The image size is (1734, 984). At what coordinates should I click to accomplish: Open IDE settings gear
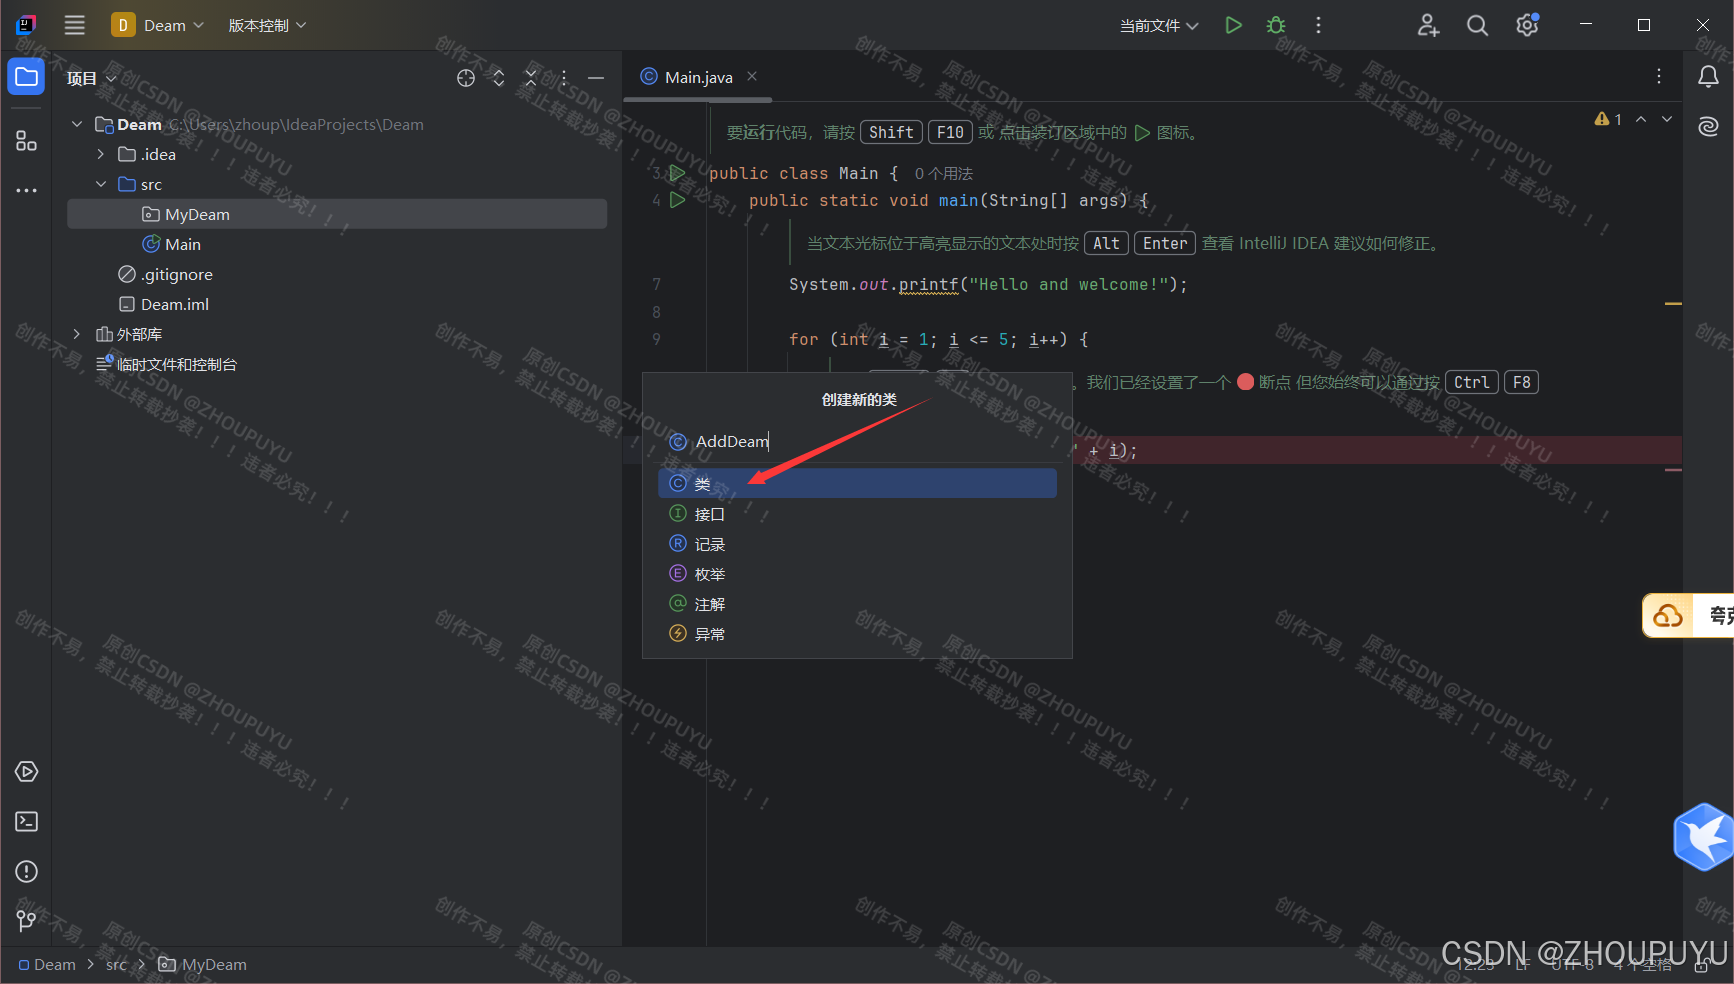[1527, 25]
